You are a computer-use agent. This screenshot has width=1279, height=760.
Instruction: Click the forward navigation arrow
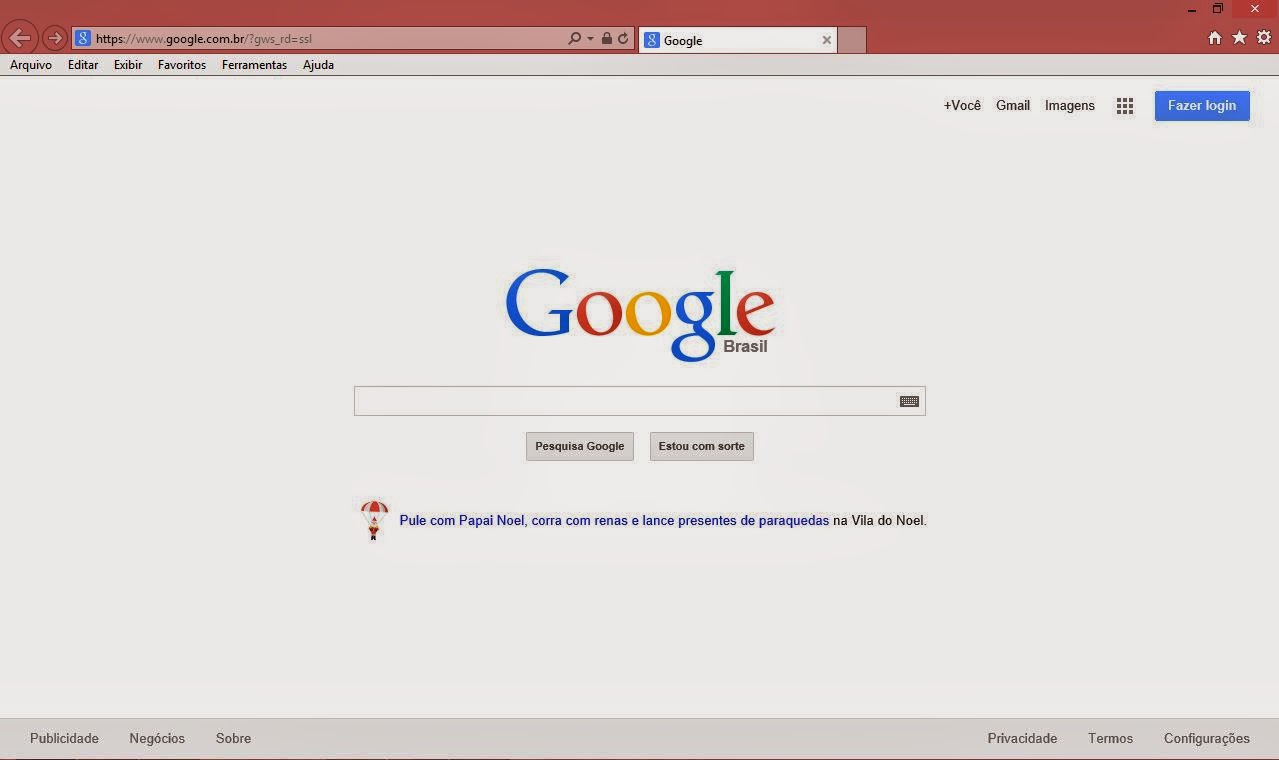[x=54, y=38]
